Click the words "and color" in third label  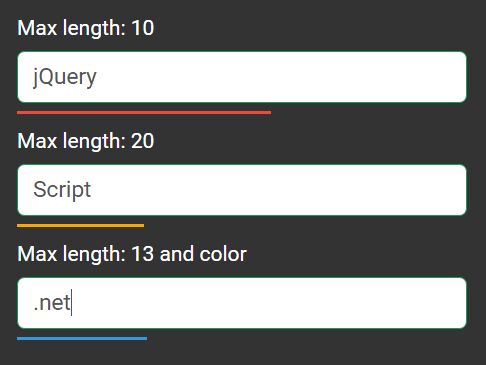click(x=203, y=254)
